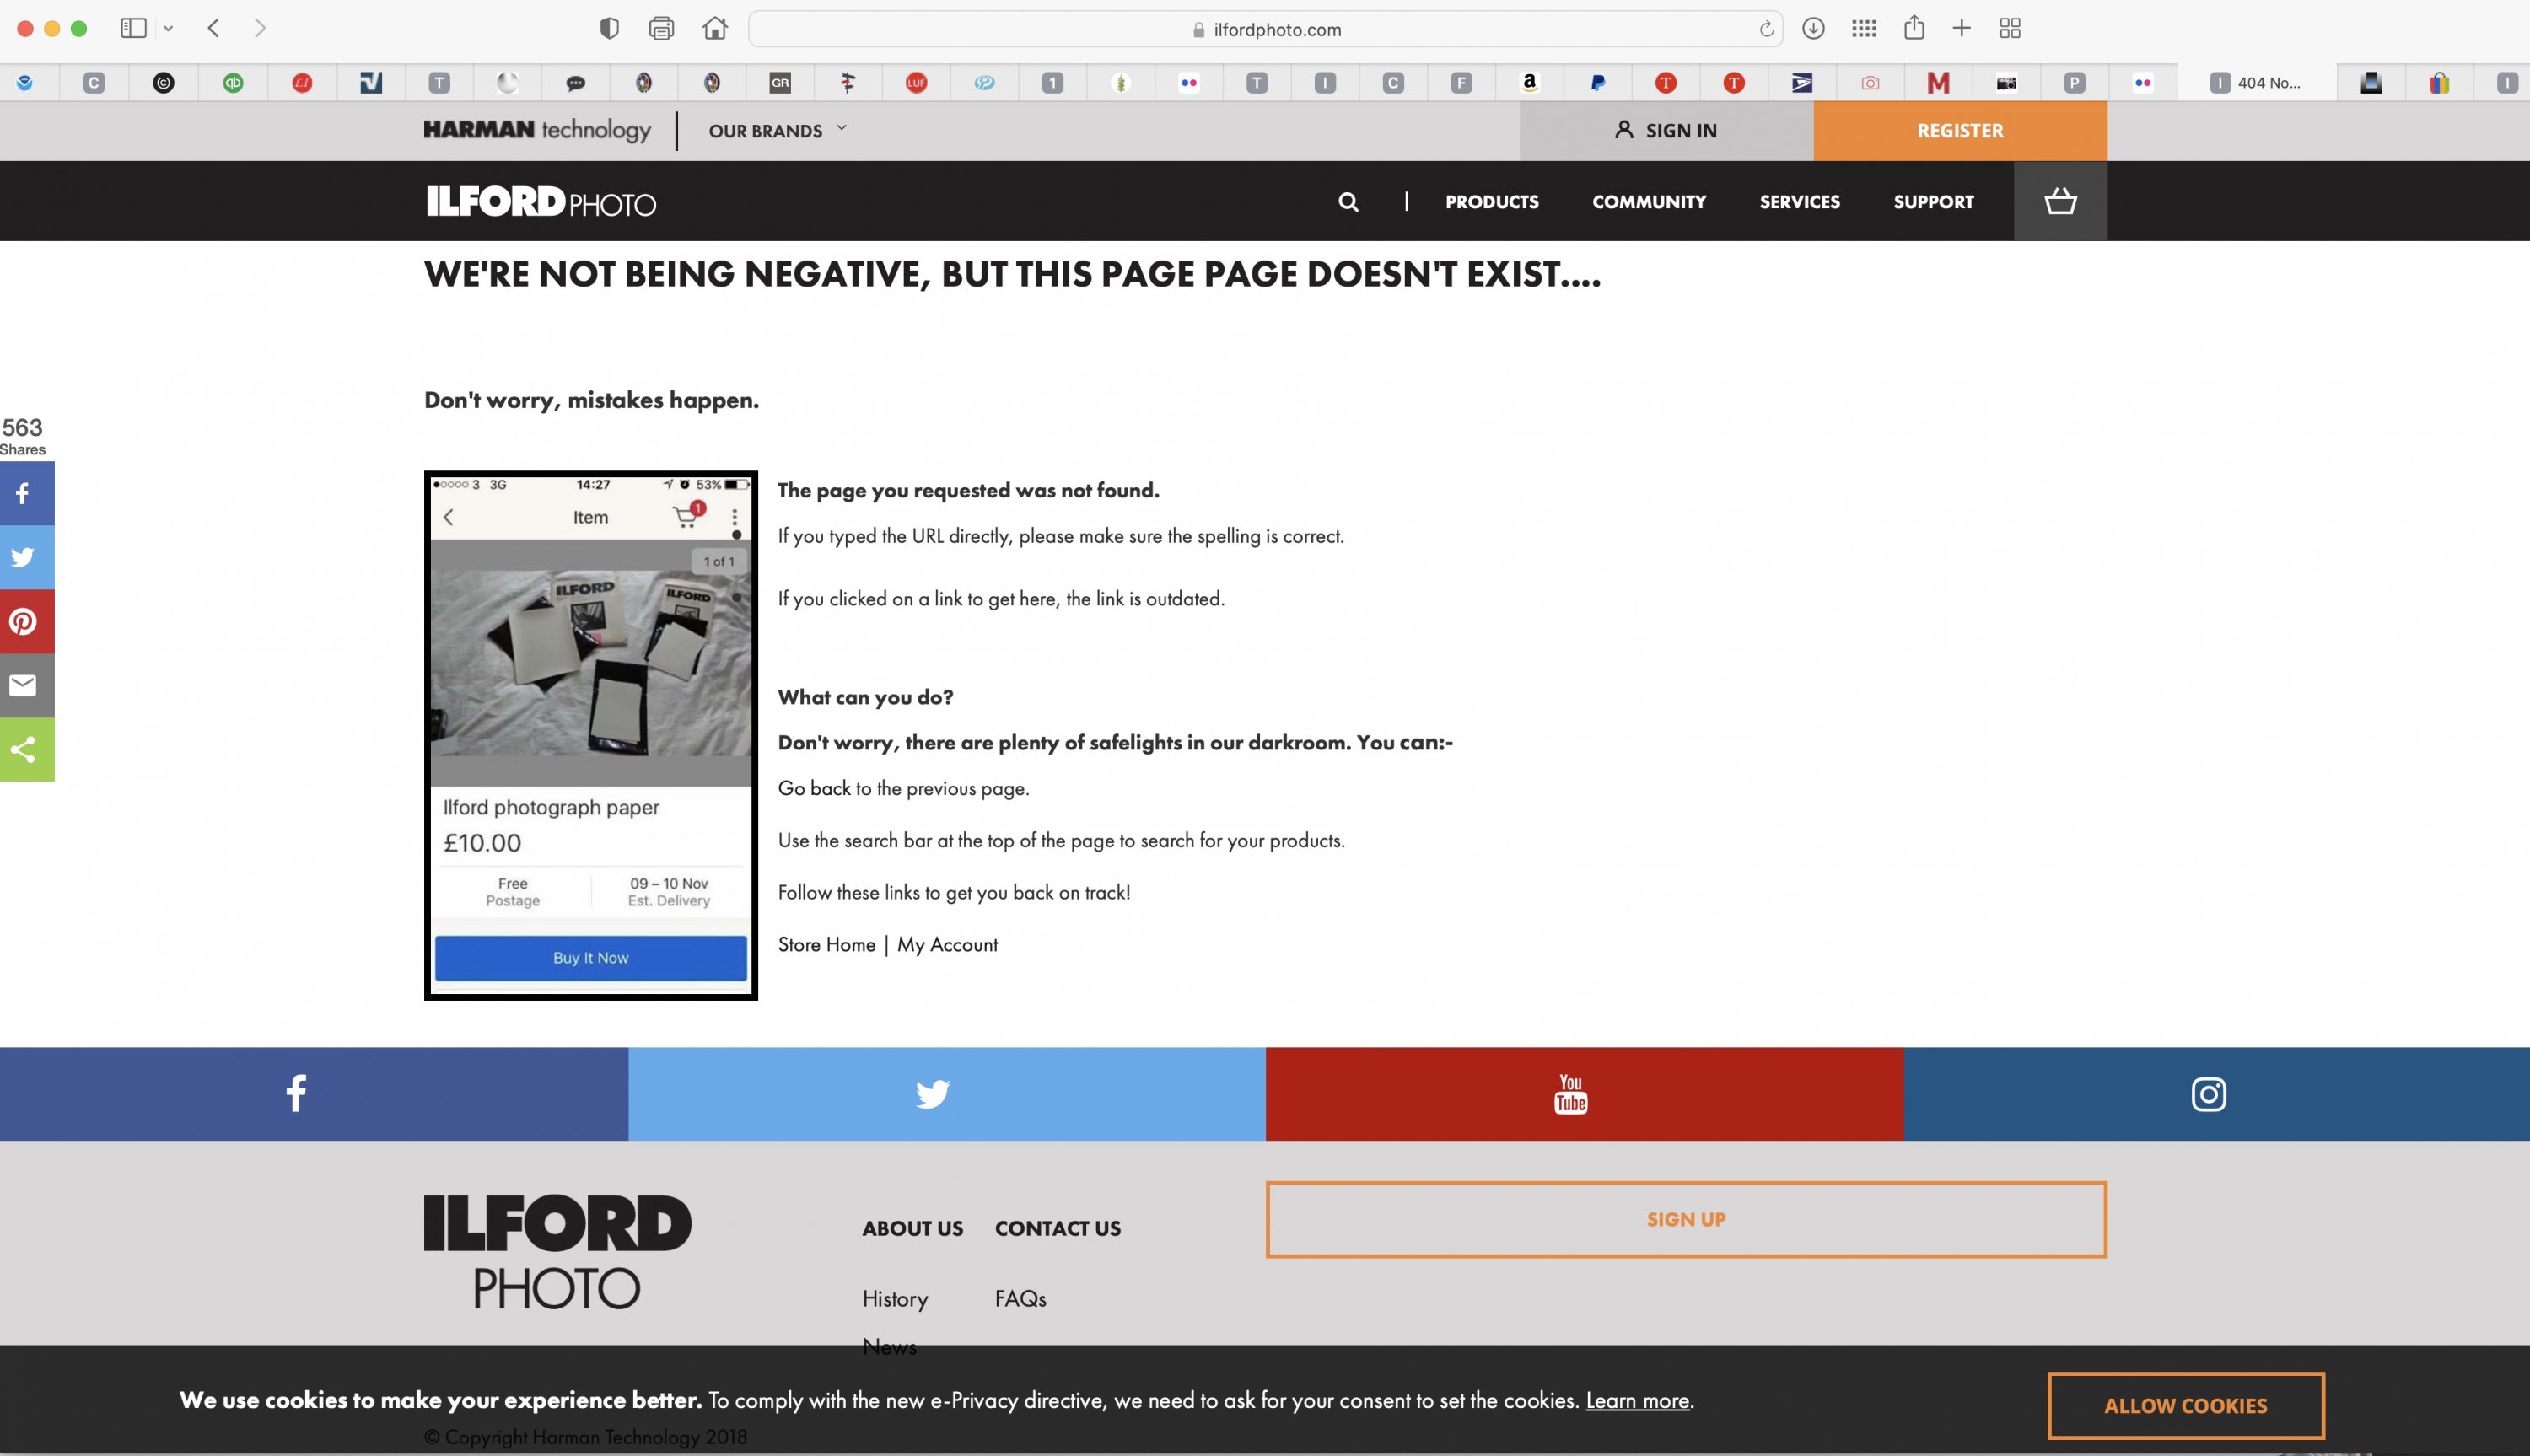Open the Gmail tab

(x=1938, y=83)
